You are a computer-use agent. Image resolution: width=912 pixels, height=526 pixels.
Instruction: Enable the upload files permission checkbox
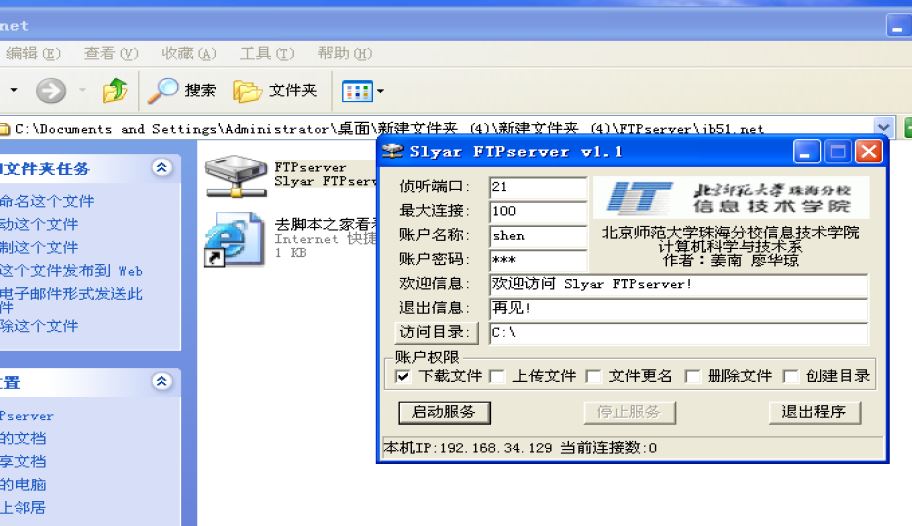pyautogui.click(x=497, y=376)
